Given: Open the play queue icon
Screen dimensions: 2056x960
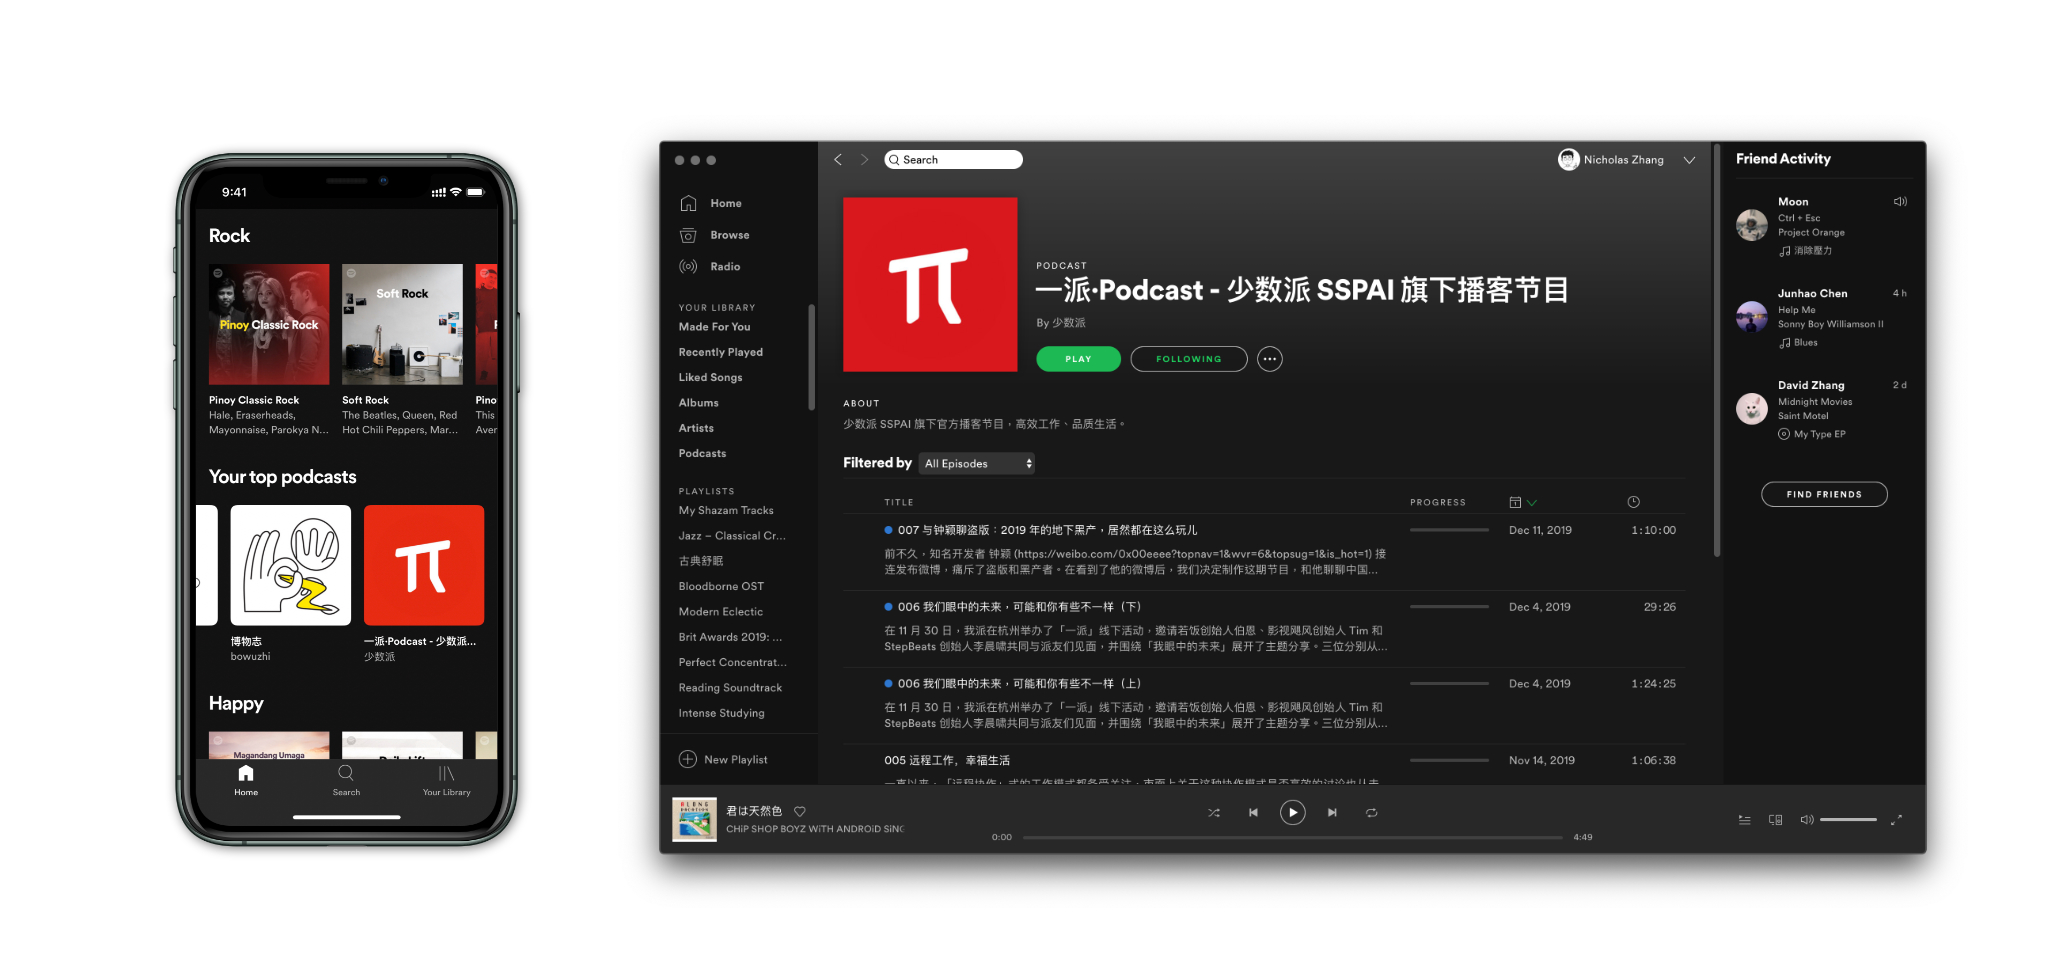Looking at the screenshot, I should coord(1744,820).
